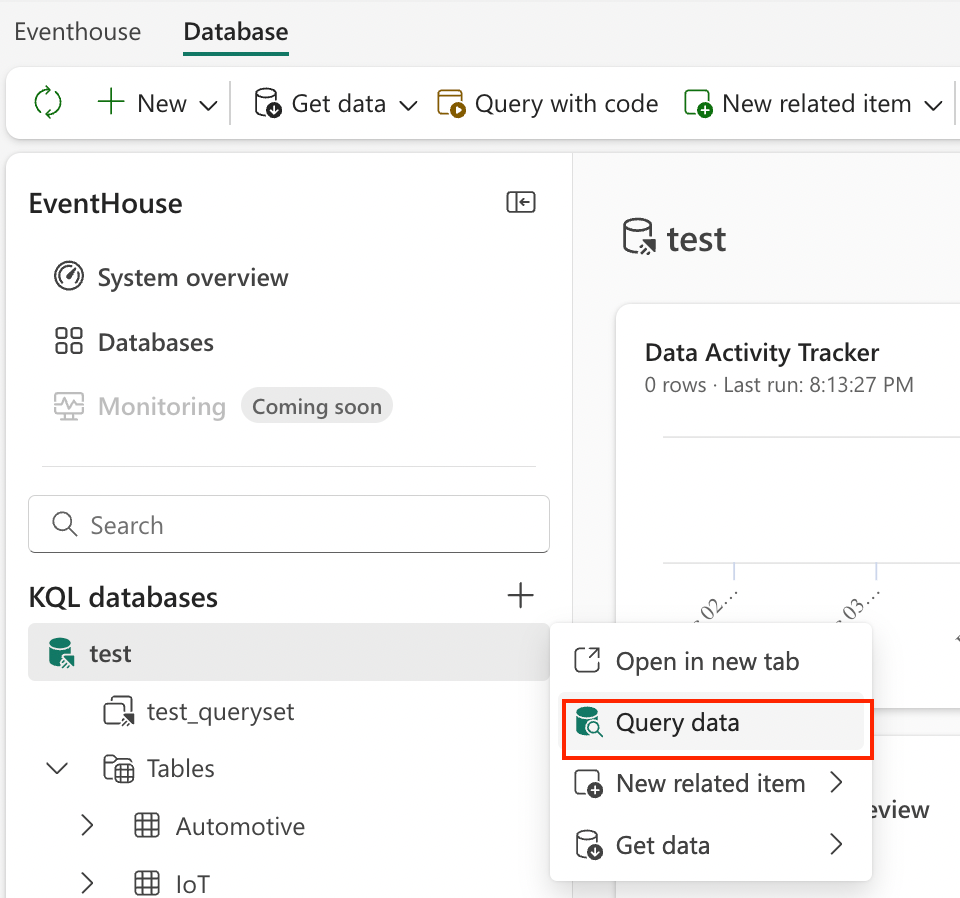Expand the Automotive table node
The image size is (960, 898).
coord(87,826)
